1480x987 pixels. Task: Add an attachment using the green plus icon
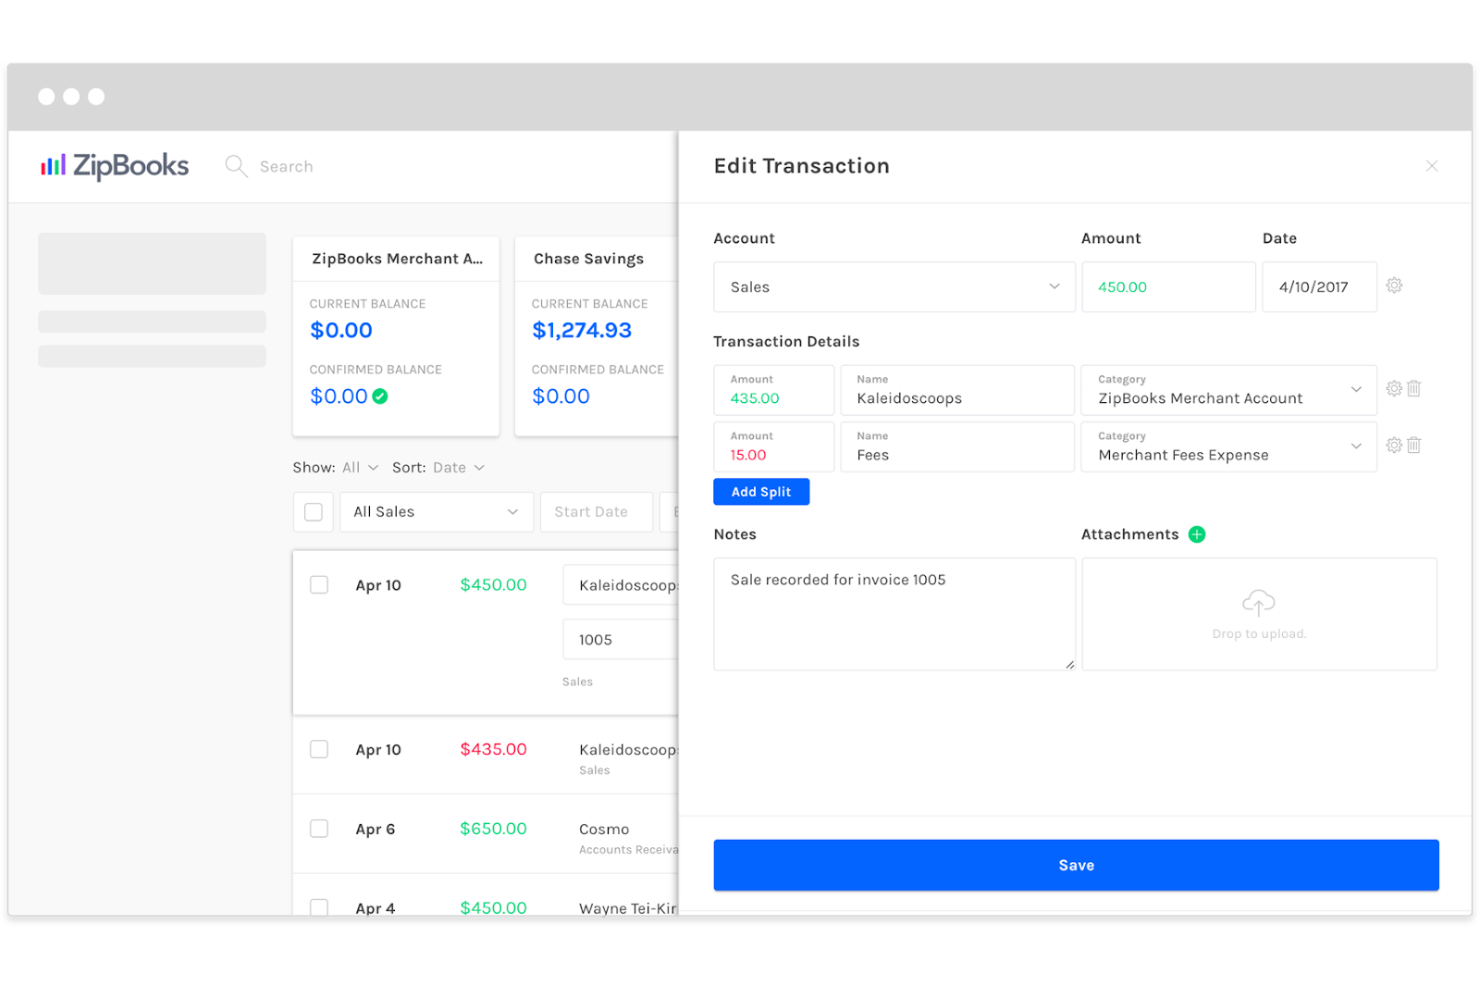(x=1197, y=534)
